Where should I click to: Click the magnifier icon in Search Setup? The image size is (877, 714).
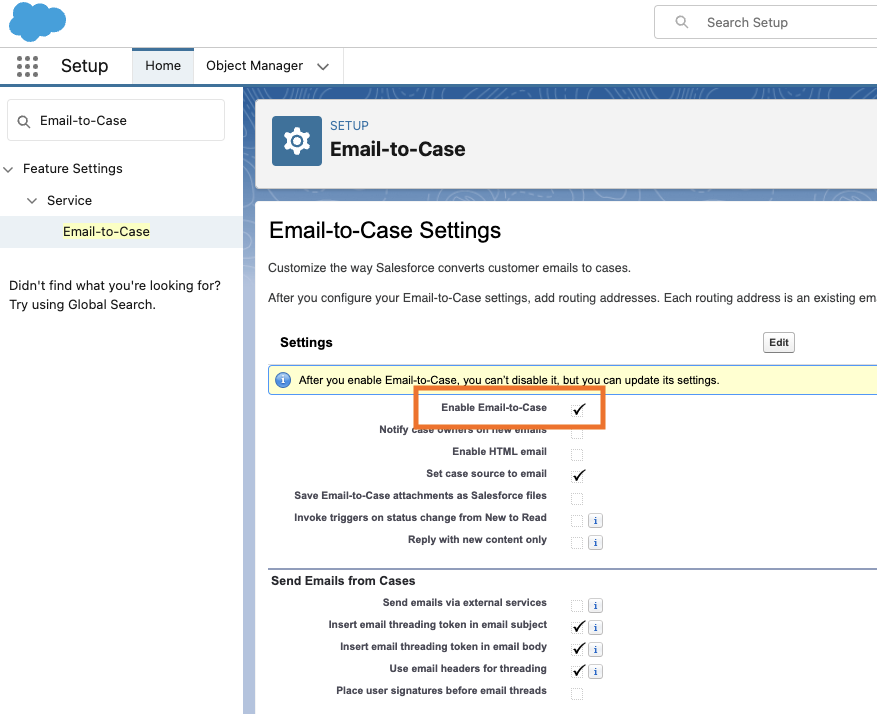coord(681,22)
